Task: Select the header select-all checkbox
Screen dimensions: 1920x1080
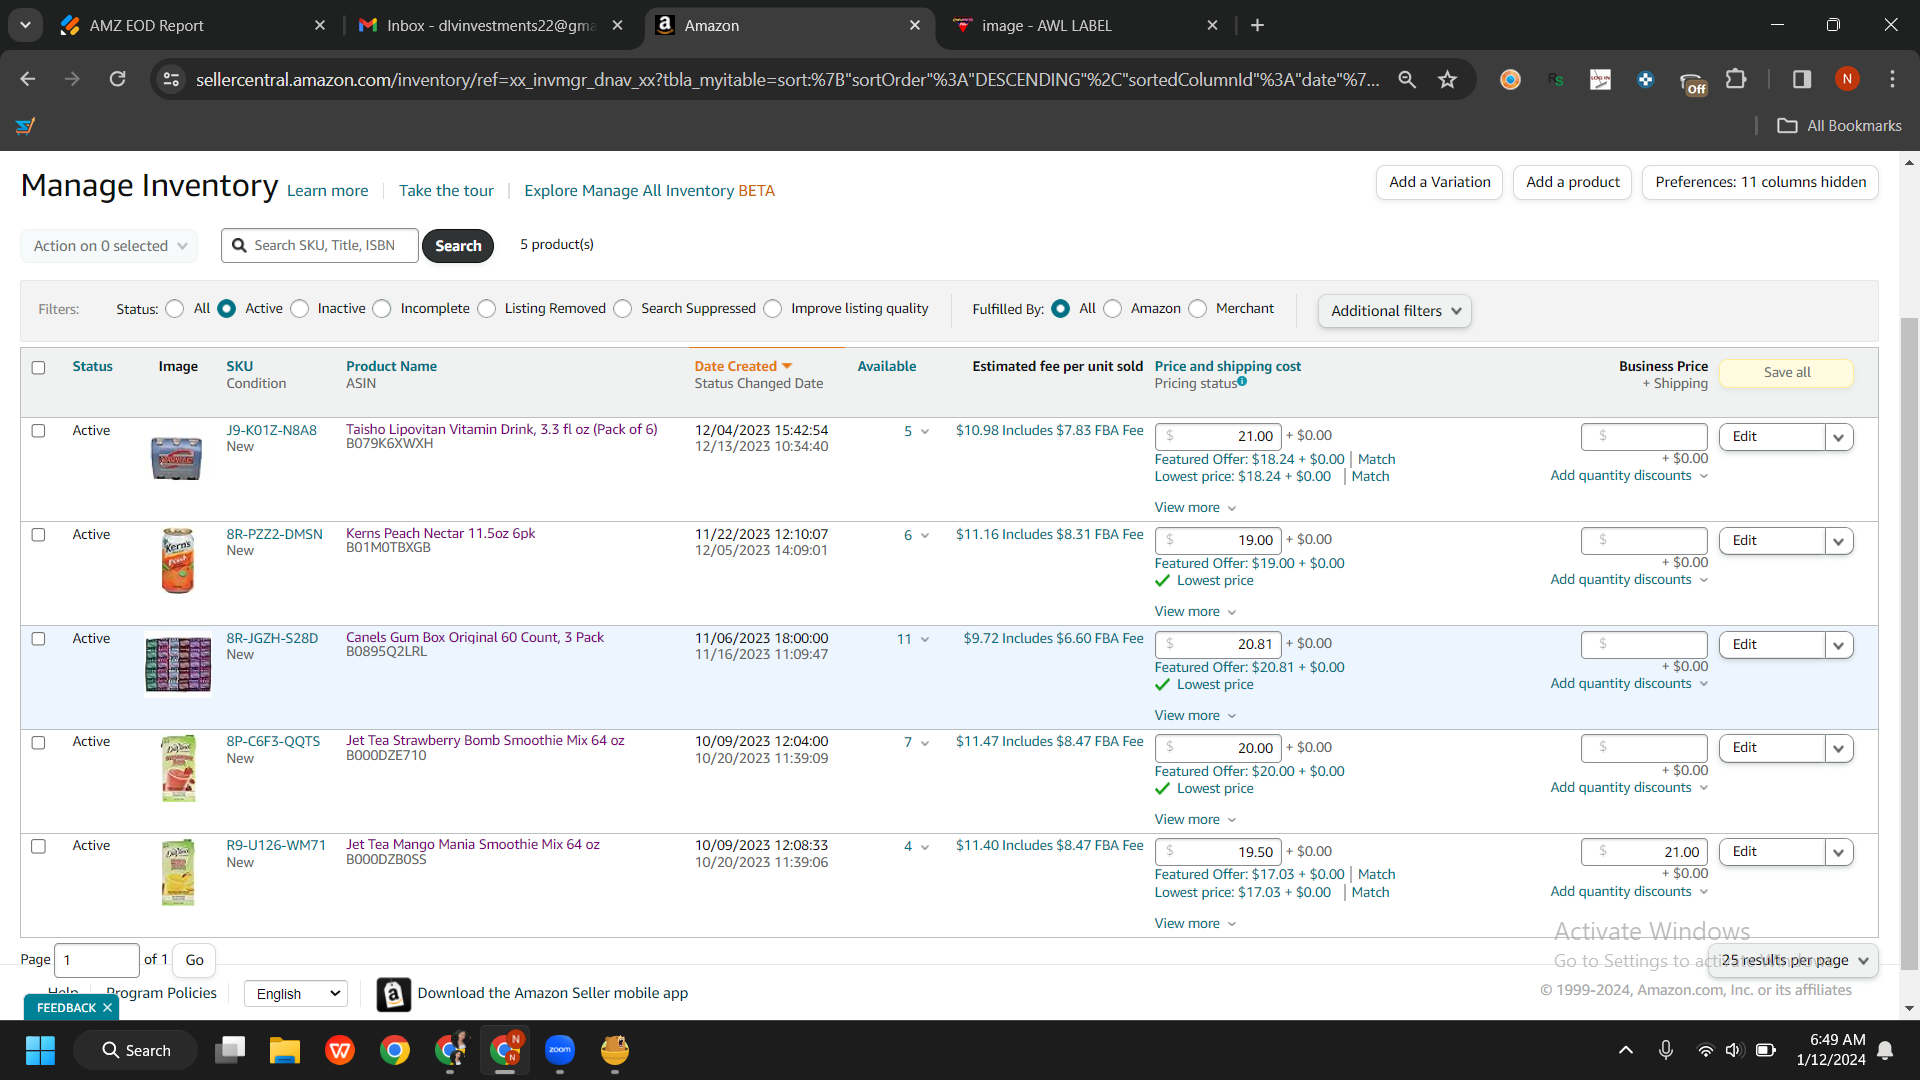Action: point(38,368)
